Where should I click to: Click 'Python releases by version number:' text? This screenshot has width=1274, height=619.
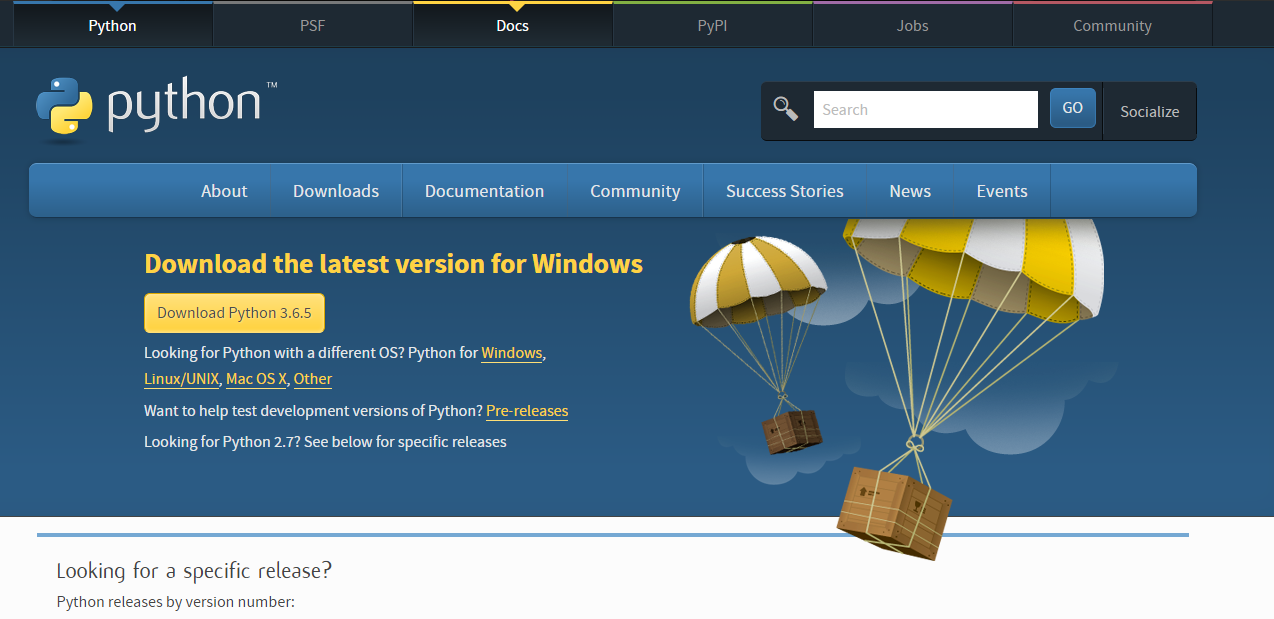(176, 602)
